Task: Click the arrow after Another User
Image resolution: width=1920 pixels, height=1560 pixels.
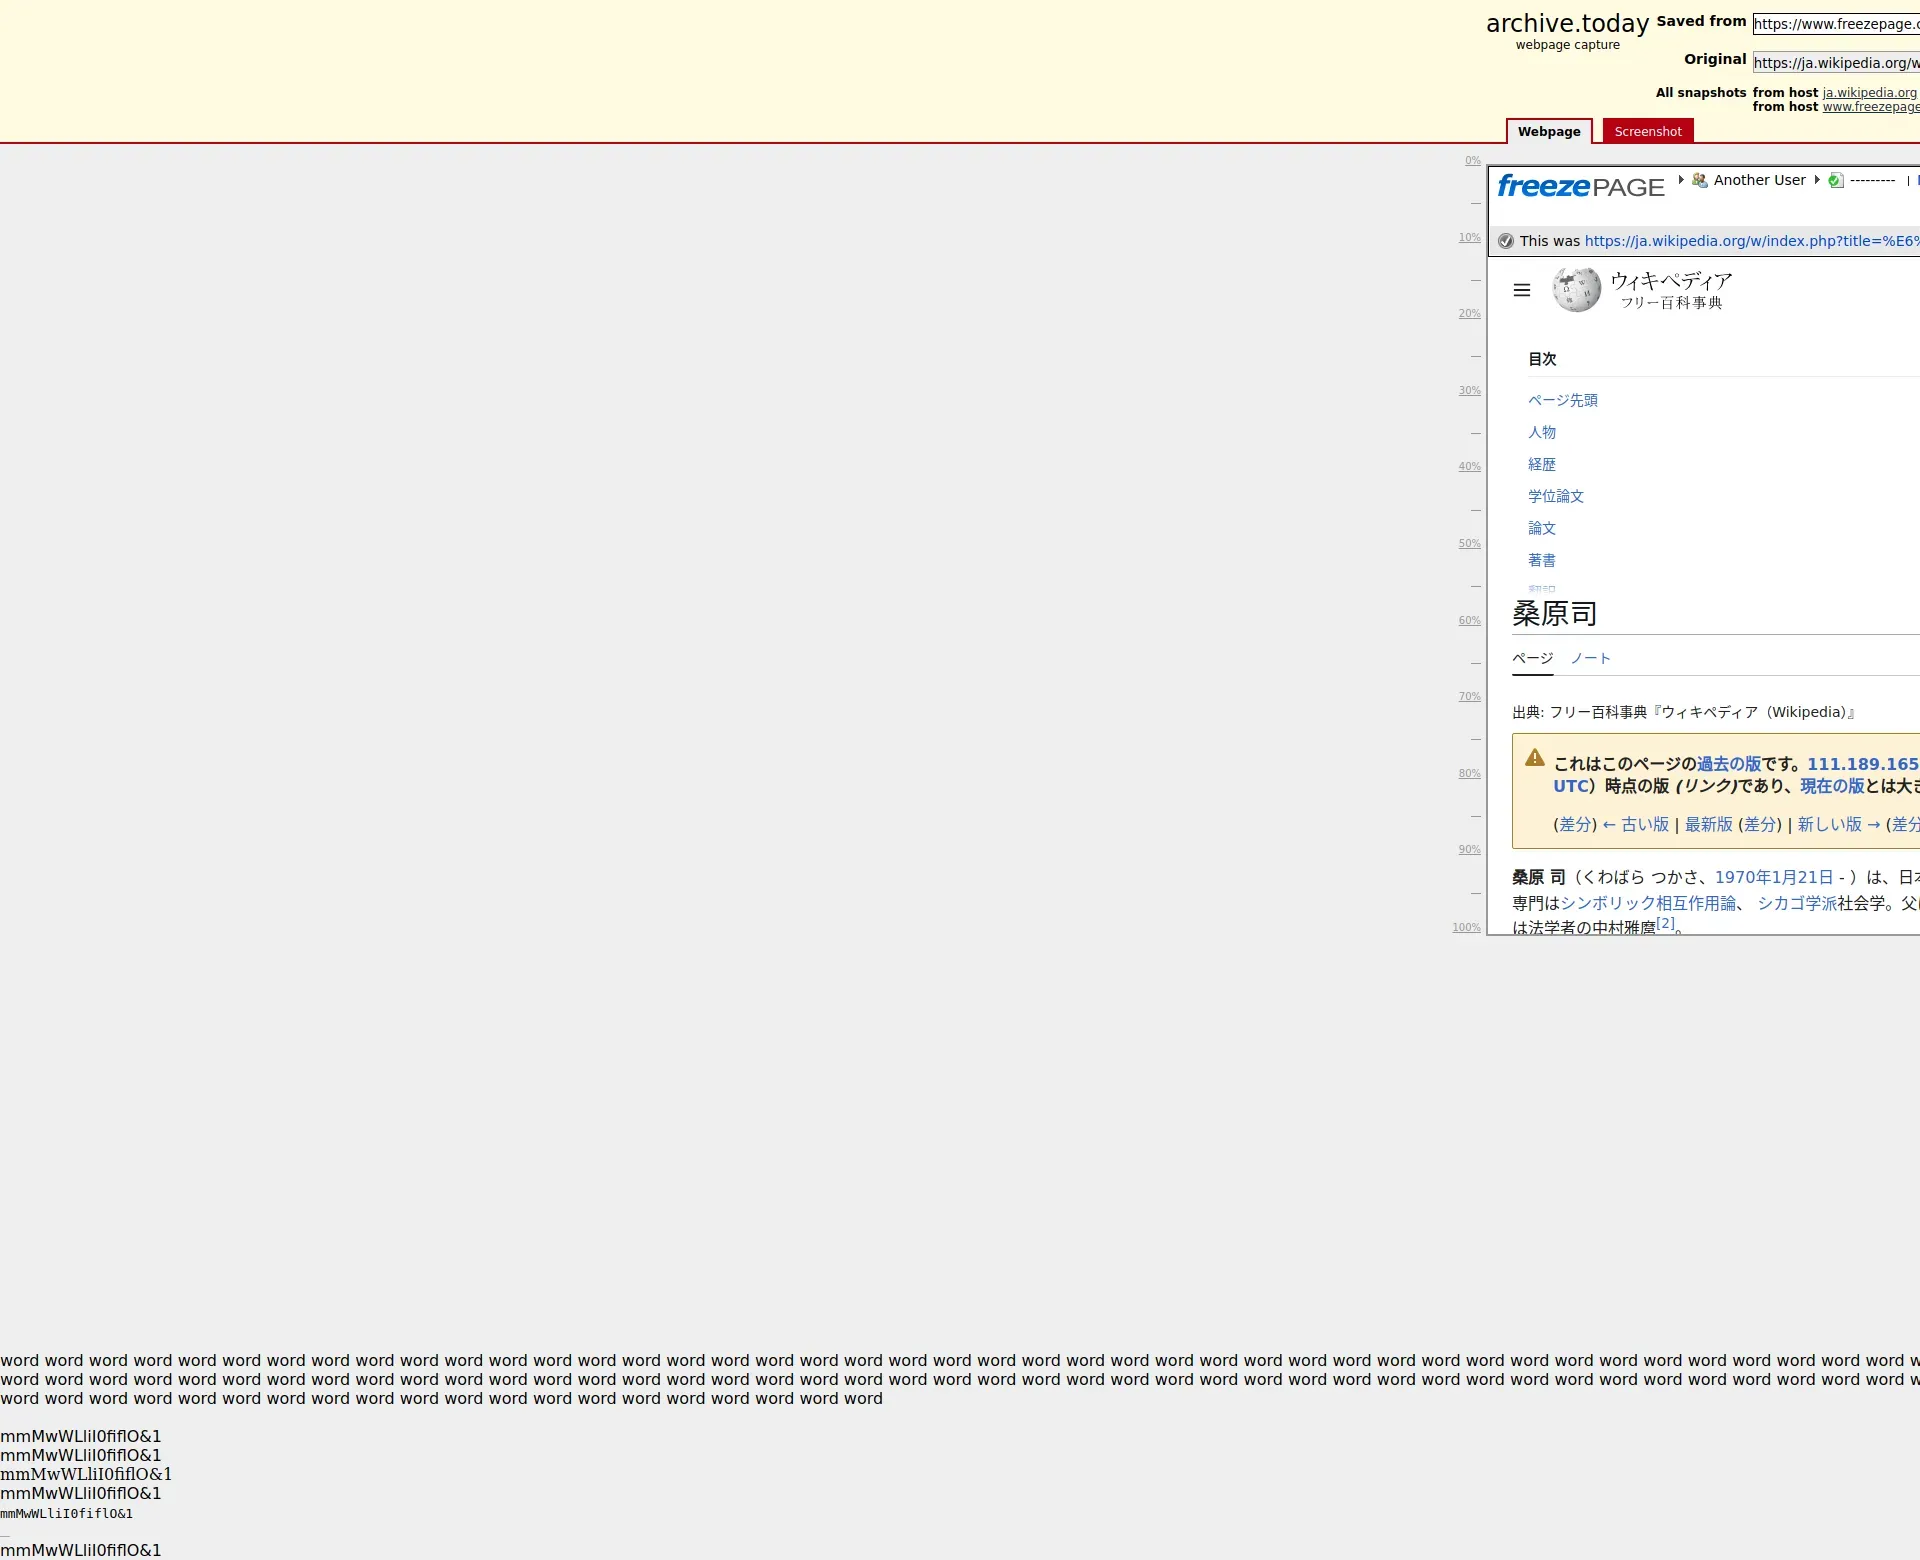Action: pyautogui.click(x=1817, y=180)
